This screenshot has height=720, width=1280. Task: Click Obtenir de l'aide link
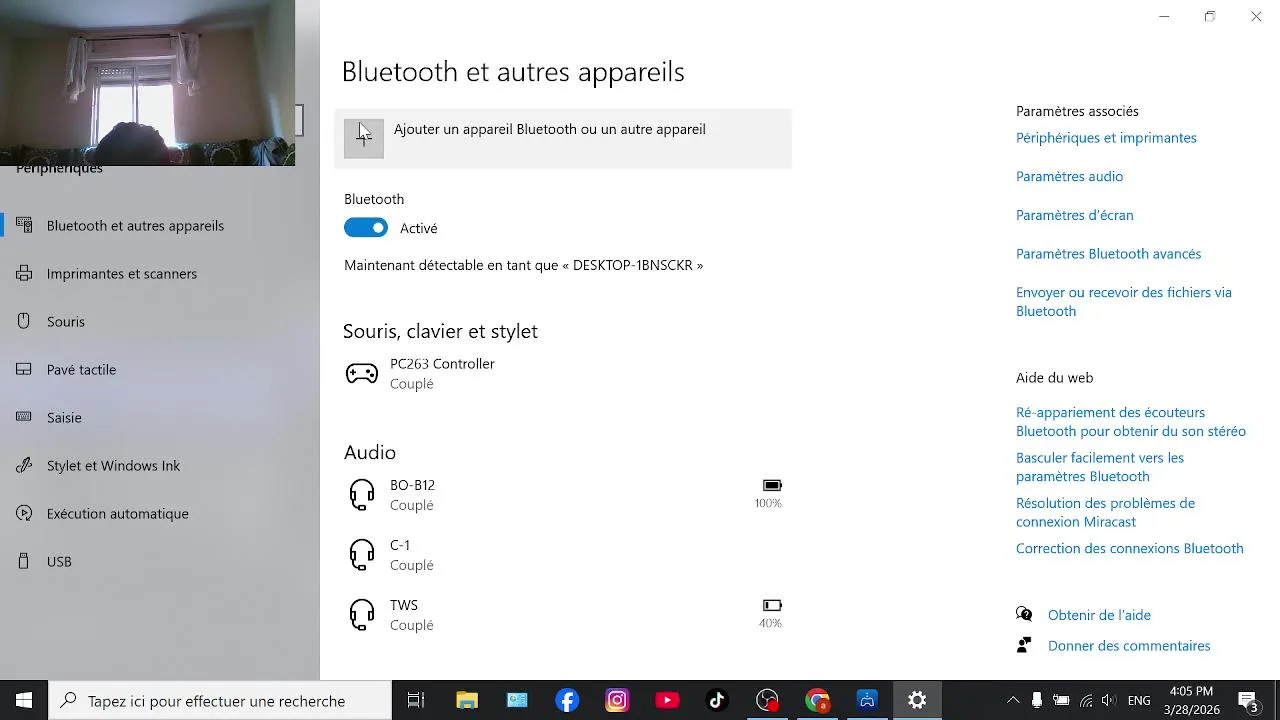point(1099,615)
